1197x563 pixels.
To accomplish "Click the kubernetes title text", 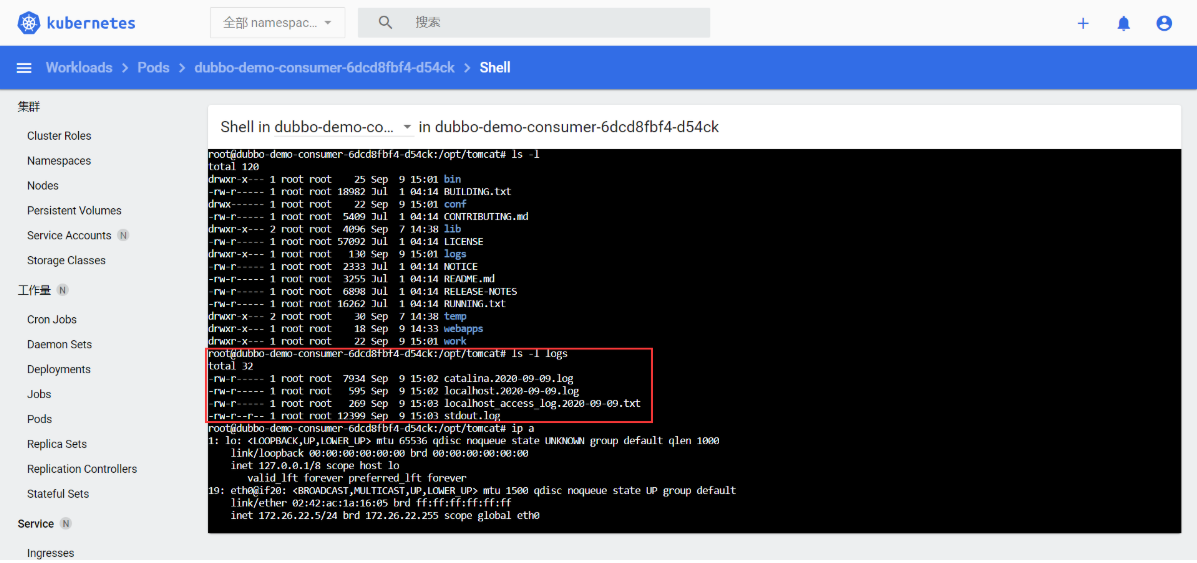I will point(91,23).
